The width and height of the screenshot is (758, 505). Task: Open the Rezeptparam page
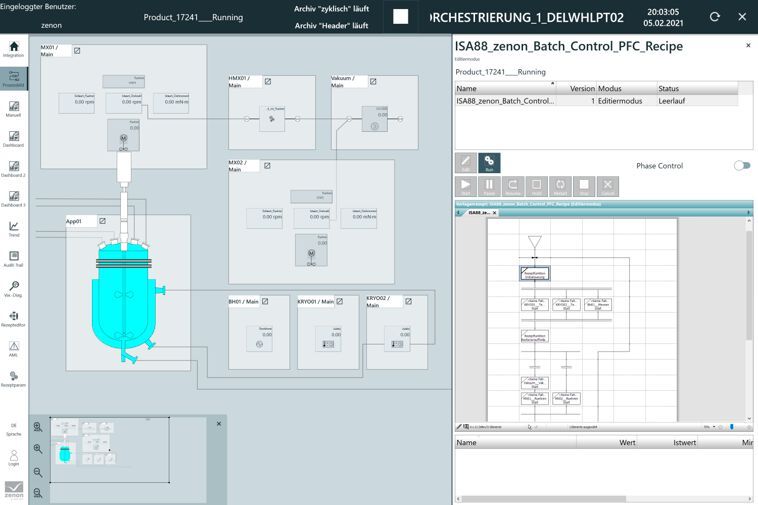click(14, 378)
